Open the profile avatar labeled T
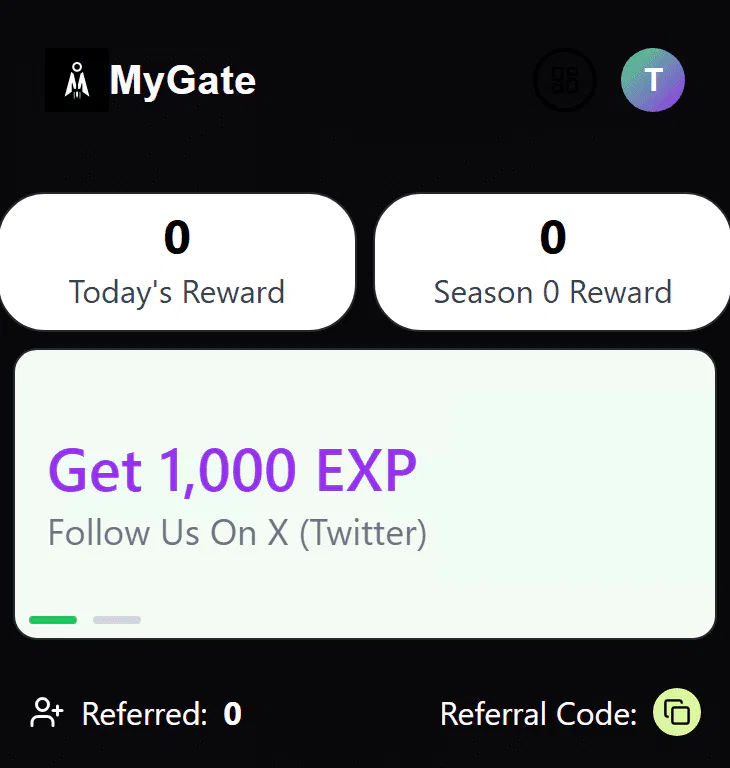 [x=653, y=80]
